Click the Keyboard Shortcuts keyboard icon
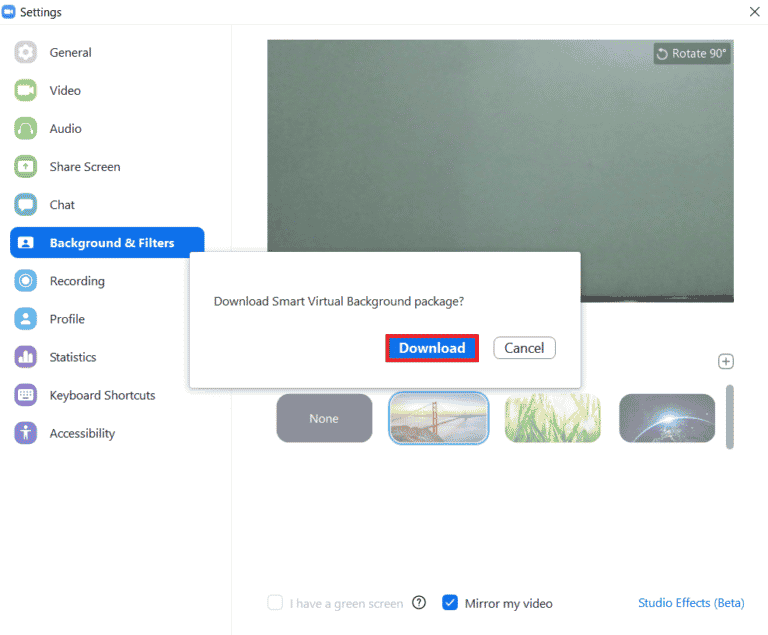 (25, 395)
